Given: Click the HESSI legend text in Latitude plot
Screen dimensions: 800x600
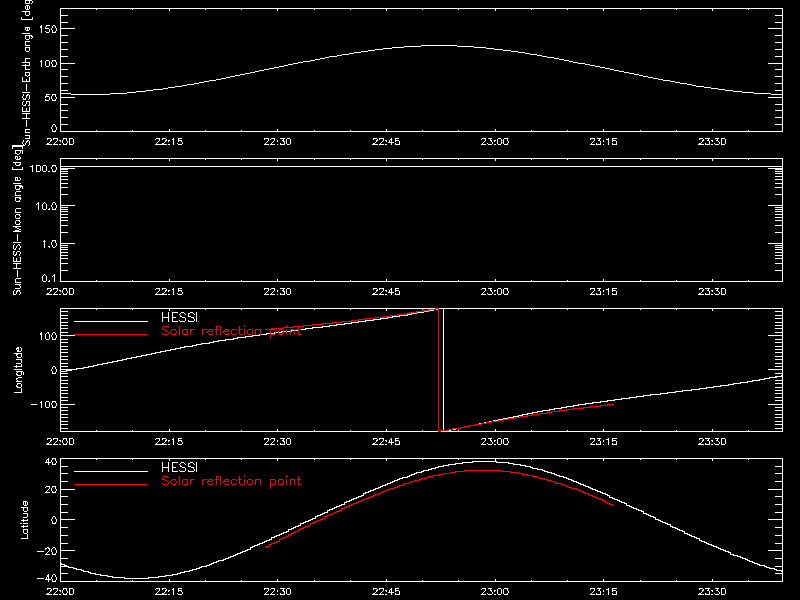Looking at the screenshot, I should coord(179,467).
